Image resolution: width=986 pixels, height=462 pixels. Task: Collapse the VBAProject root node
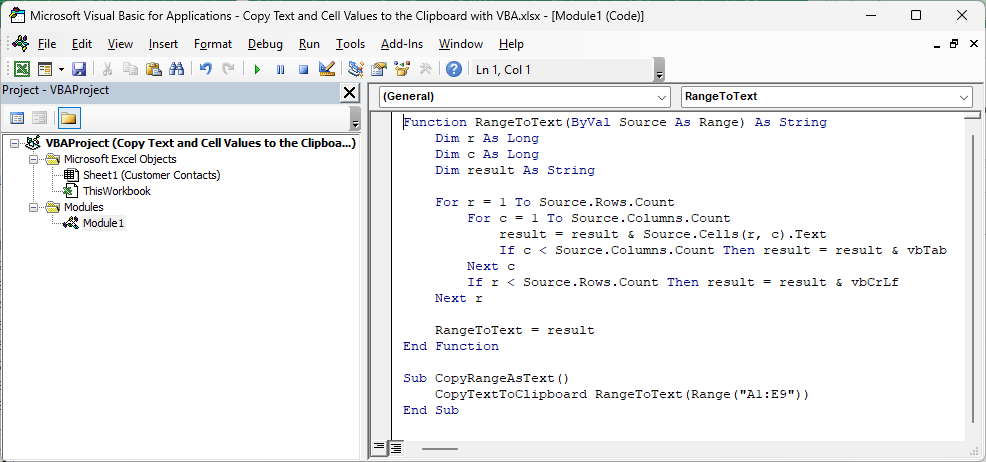pyautogui.click(x=14, y=143)
